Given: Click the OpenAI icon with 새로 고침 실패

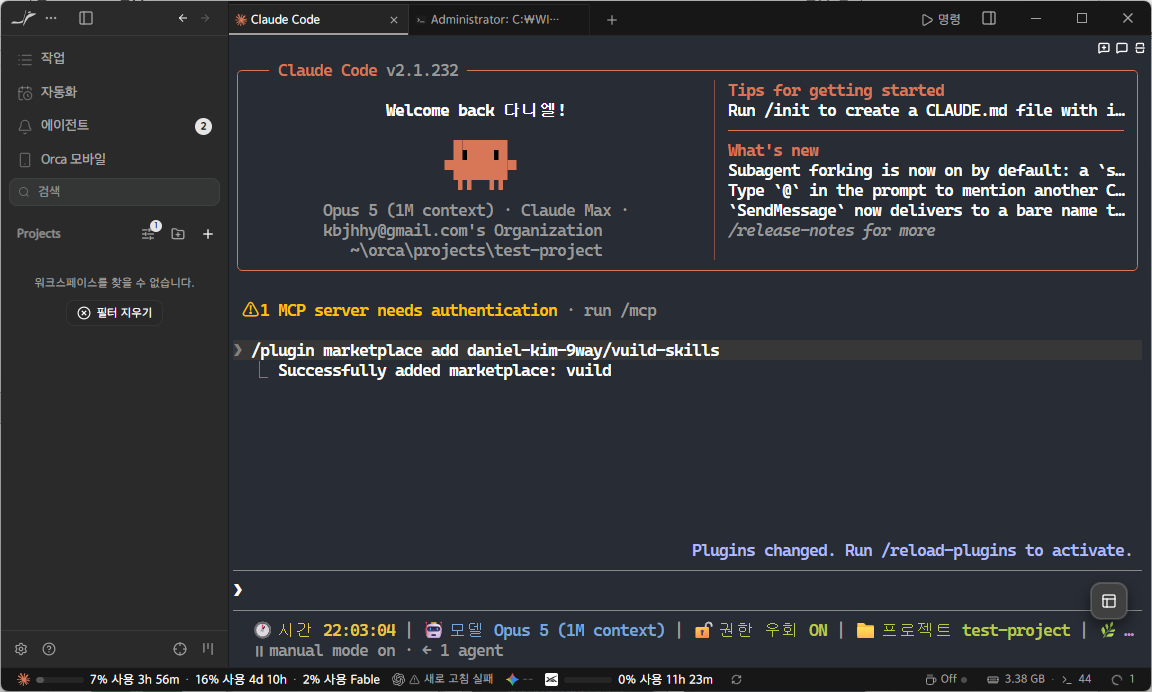Looking at the screenshot, I should pos(398,680).
